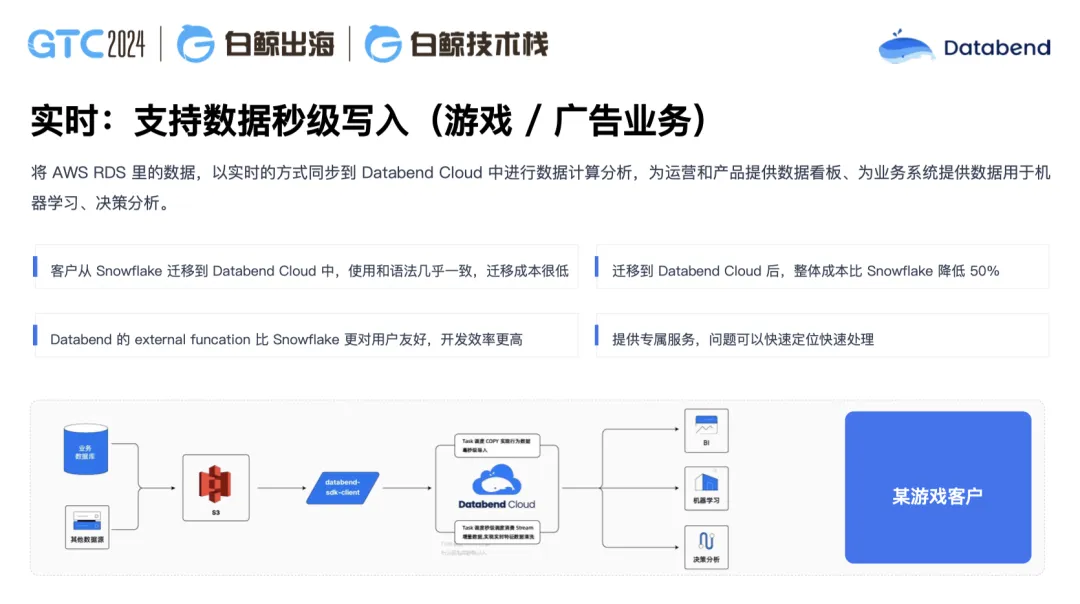Viewport: 1080px width, 604px height.
Task: Click the GTC 2024 logo
Action: point(87,44)
